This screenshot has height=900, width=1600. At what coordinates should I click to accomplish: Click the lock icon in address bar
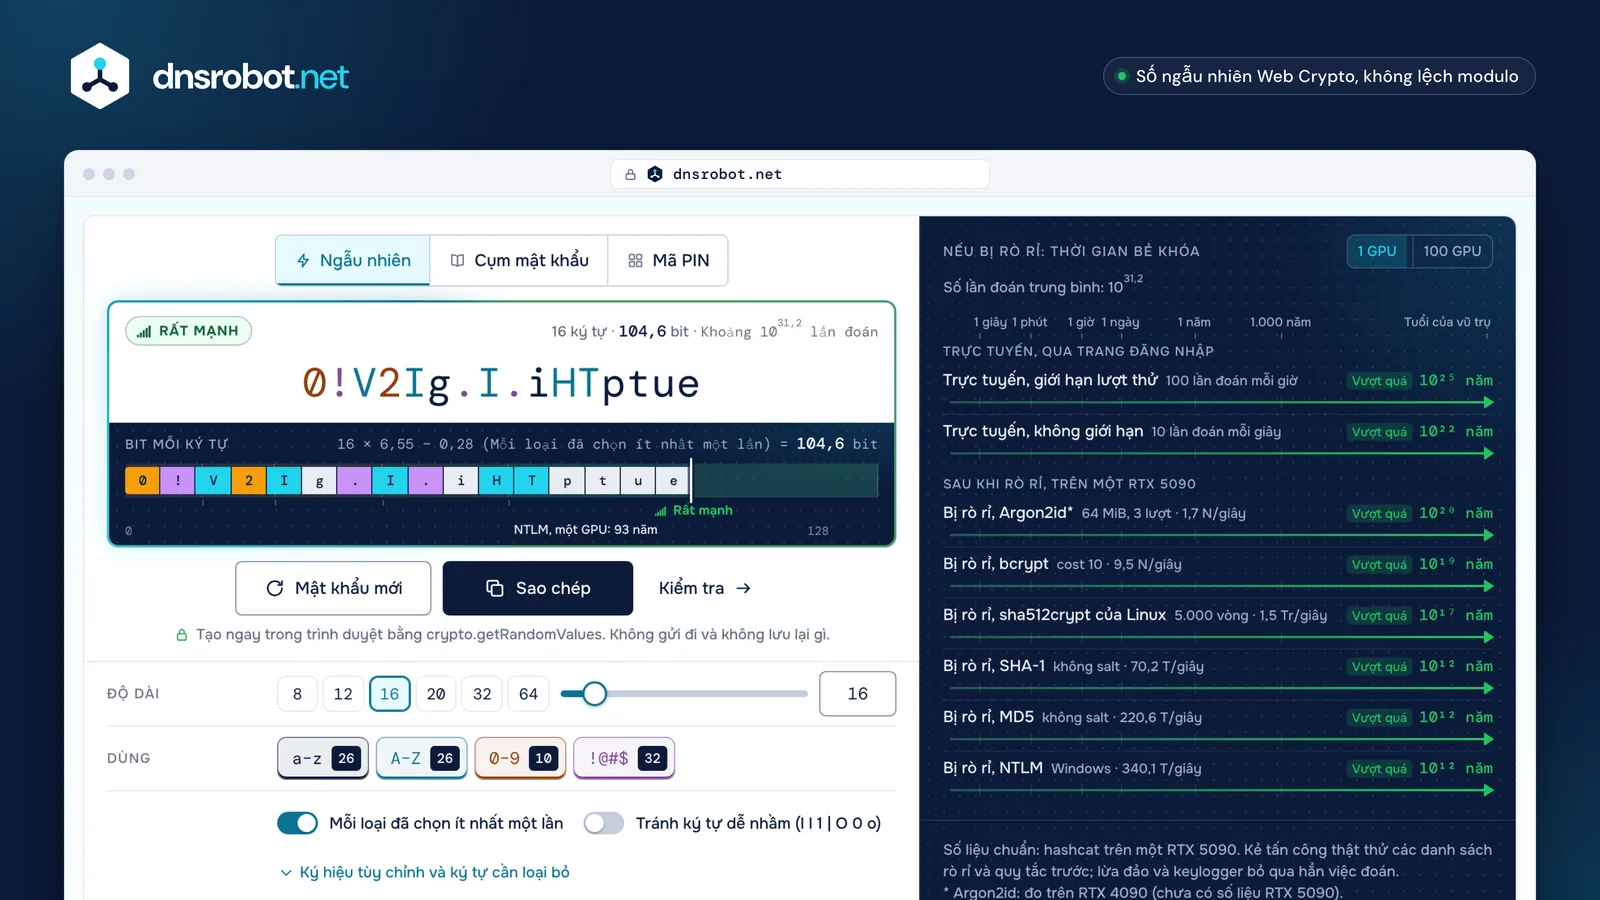click(630, 174)
